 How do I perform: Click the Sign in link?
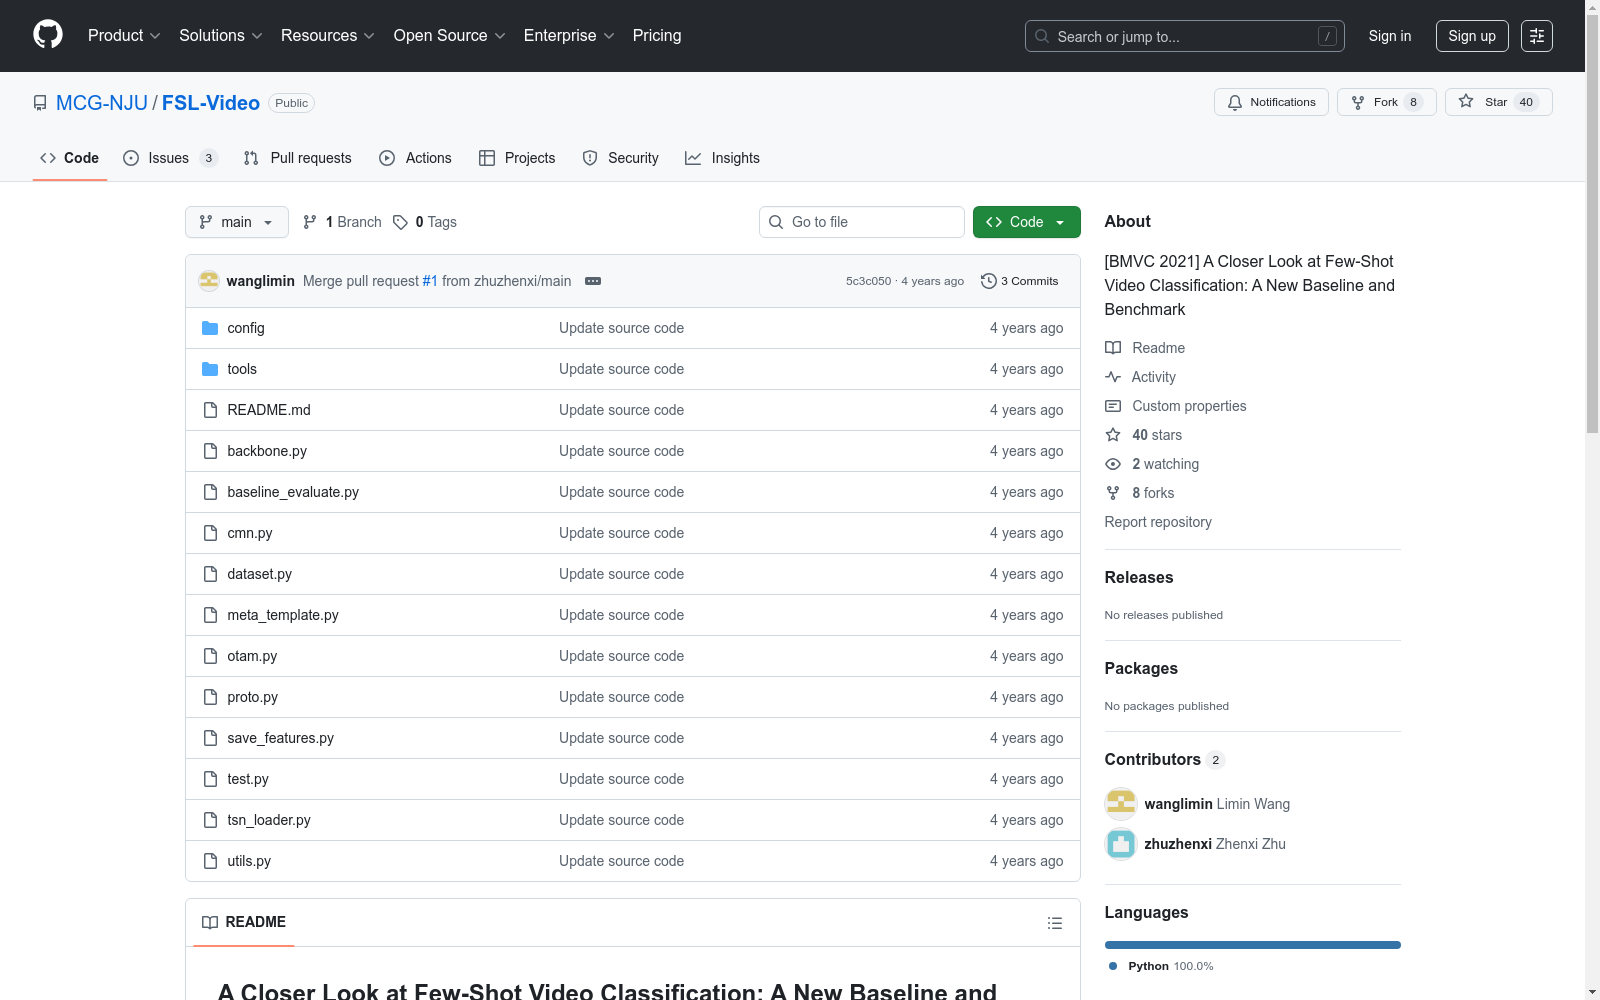tap(1390, 36)
